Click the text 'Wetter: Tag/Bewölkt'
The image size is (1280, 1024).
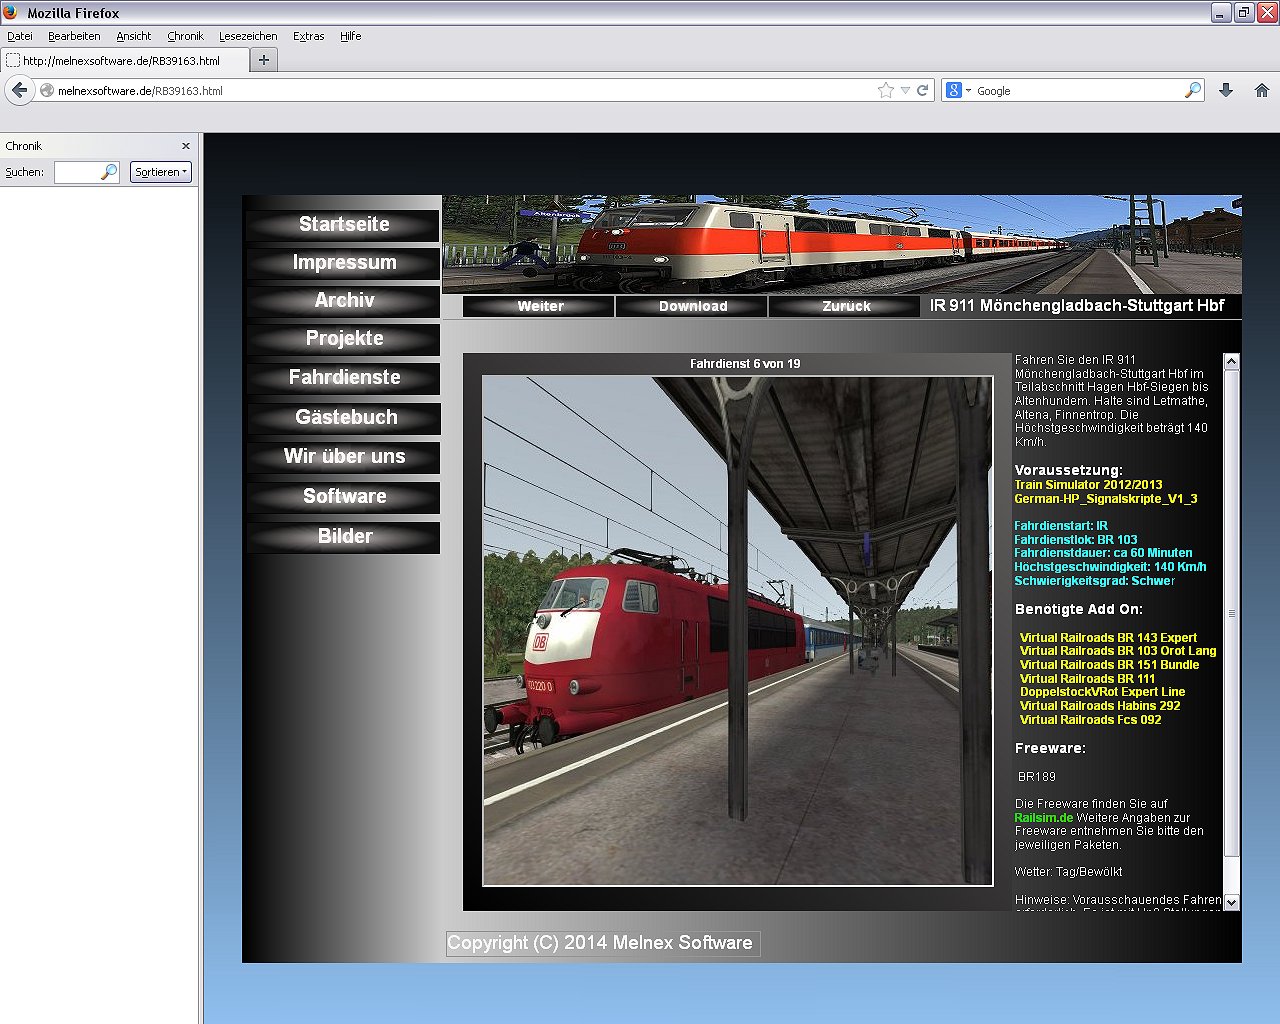(x=1068, y=872)
